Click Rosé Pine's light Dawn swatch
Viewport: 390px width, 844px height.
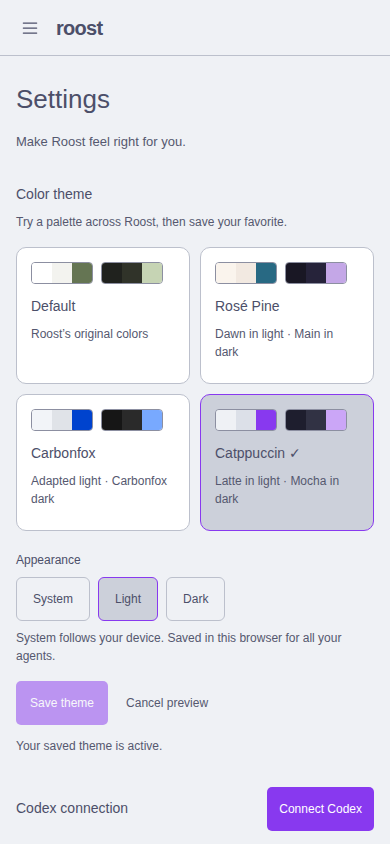coord(246,273)
